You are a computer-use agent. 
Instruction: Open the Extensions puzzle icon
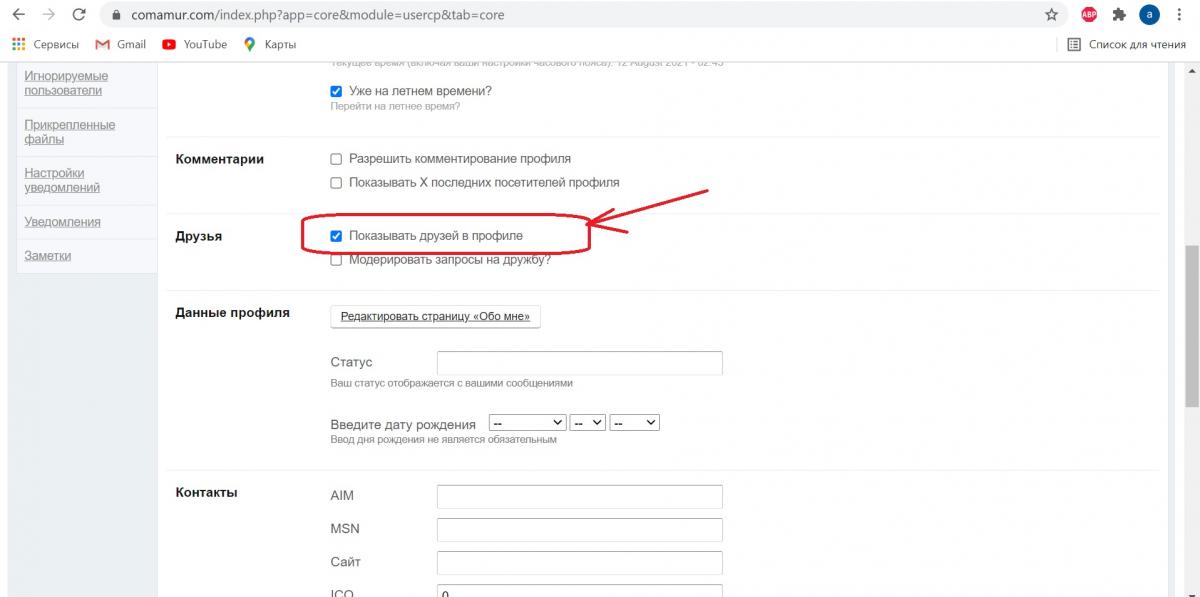tap(1119, 15)
